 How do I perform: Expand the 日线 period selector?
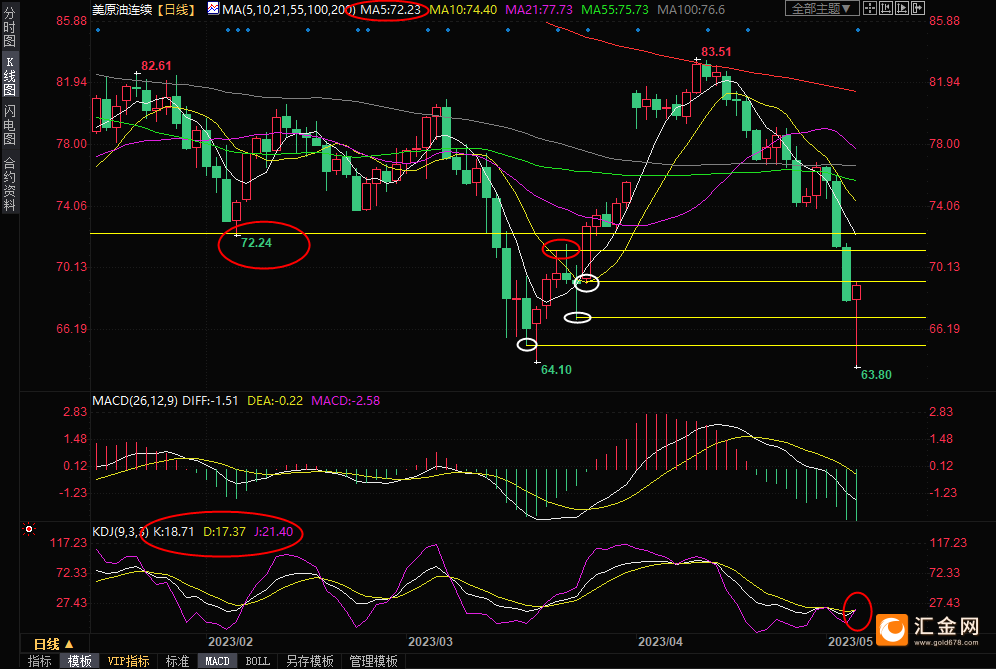pyautogui.click(x=53, y=644)
